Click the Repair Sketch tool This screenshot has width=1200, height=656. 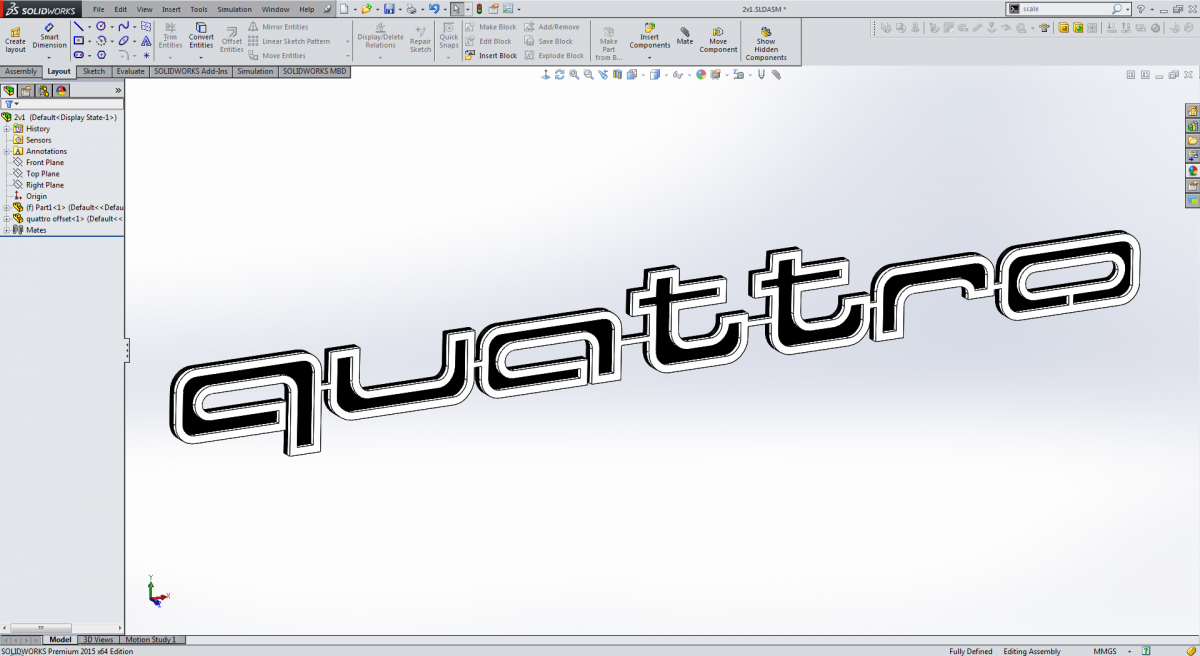[x=420, y=40]
